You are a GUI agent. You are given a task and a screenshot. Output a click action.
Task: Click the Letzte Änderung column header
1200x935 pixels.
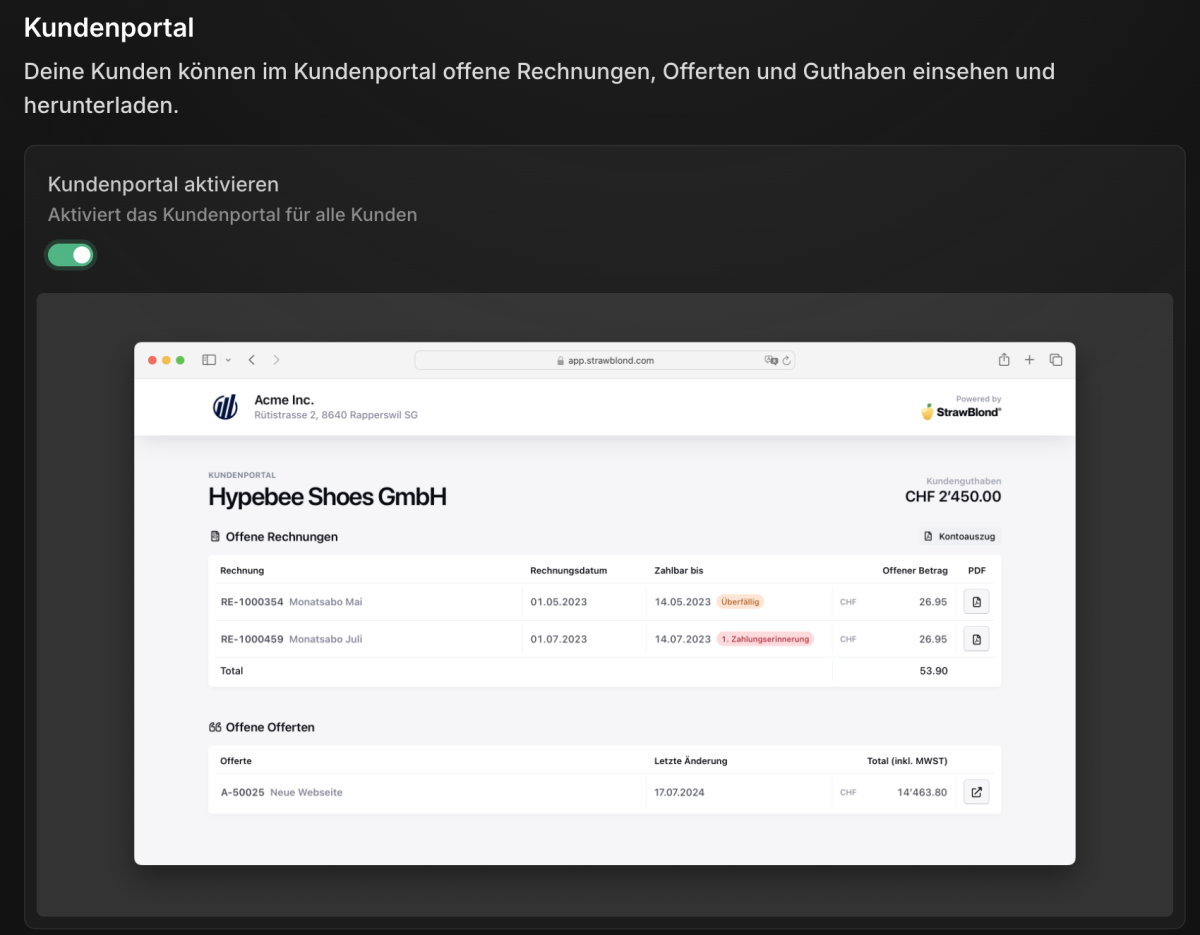coord(691,761)
